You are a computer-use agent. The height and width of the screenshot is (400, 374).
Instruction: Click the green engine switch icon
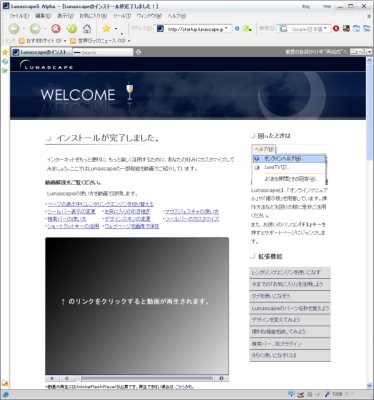click(x=247, y=29)
